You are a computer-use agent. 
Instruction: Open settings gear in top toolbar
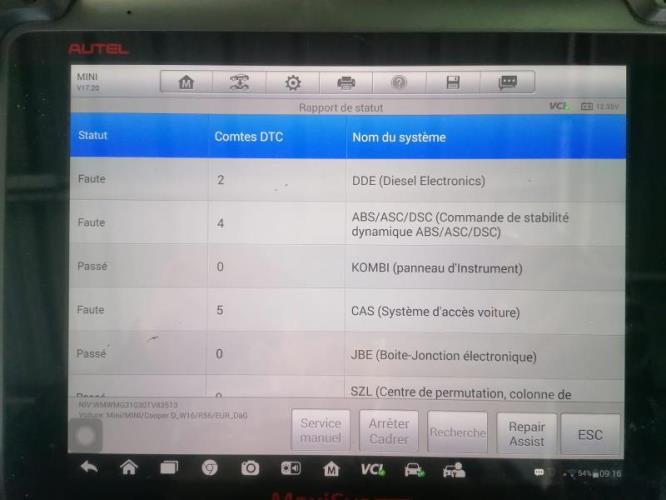coord(293,83)
